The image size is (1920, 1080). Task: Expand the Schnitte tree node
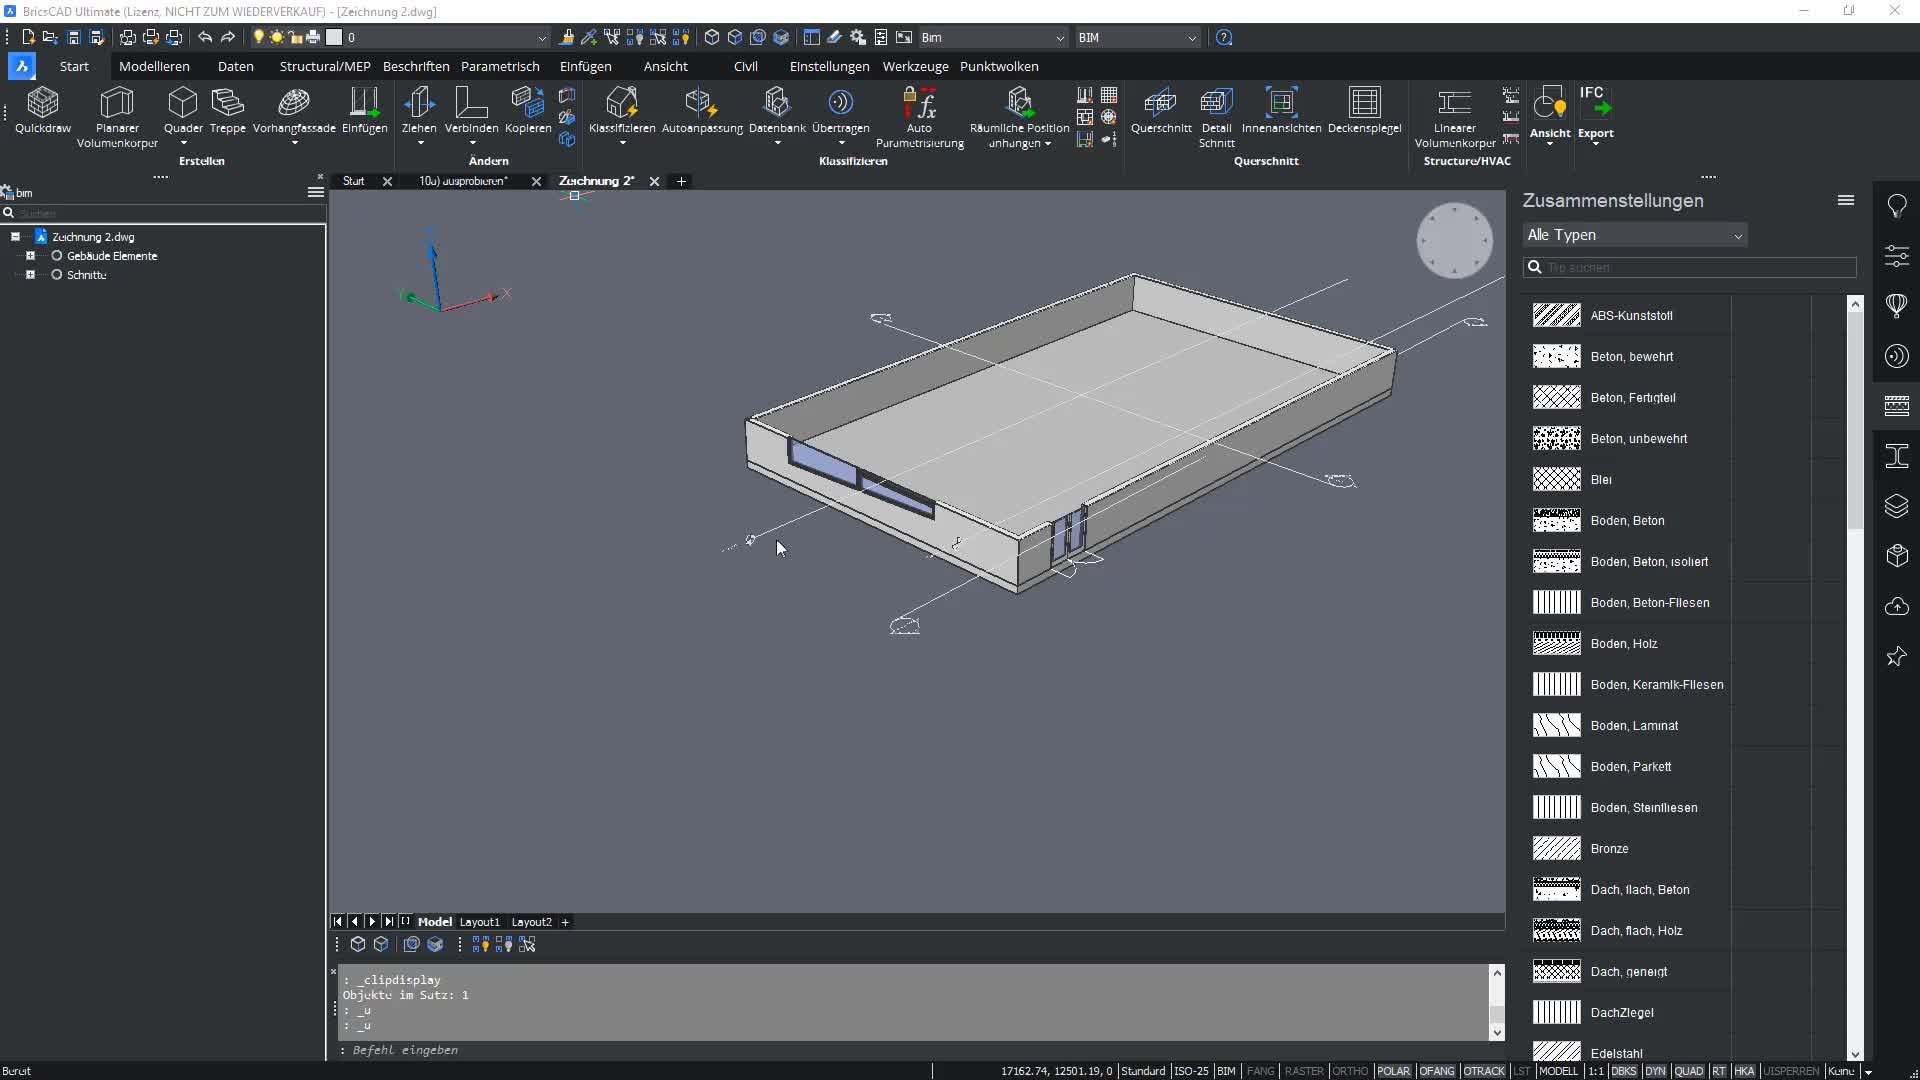click(x=30, y=275)
